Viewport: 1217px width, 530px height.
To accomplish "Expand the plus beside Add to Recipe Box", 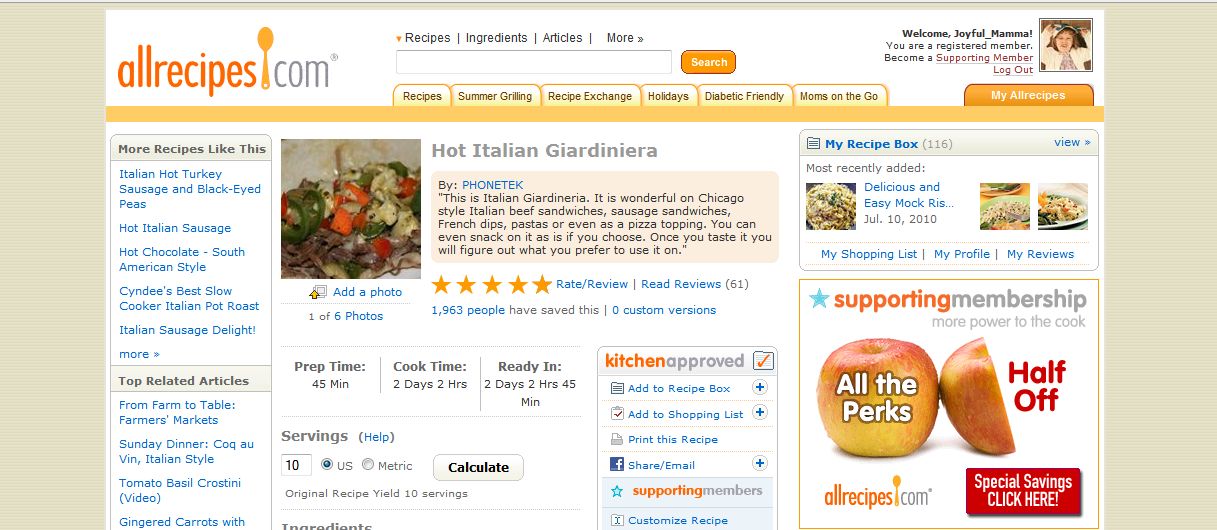I will [760, 388].
